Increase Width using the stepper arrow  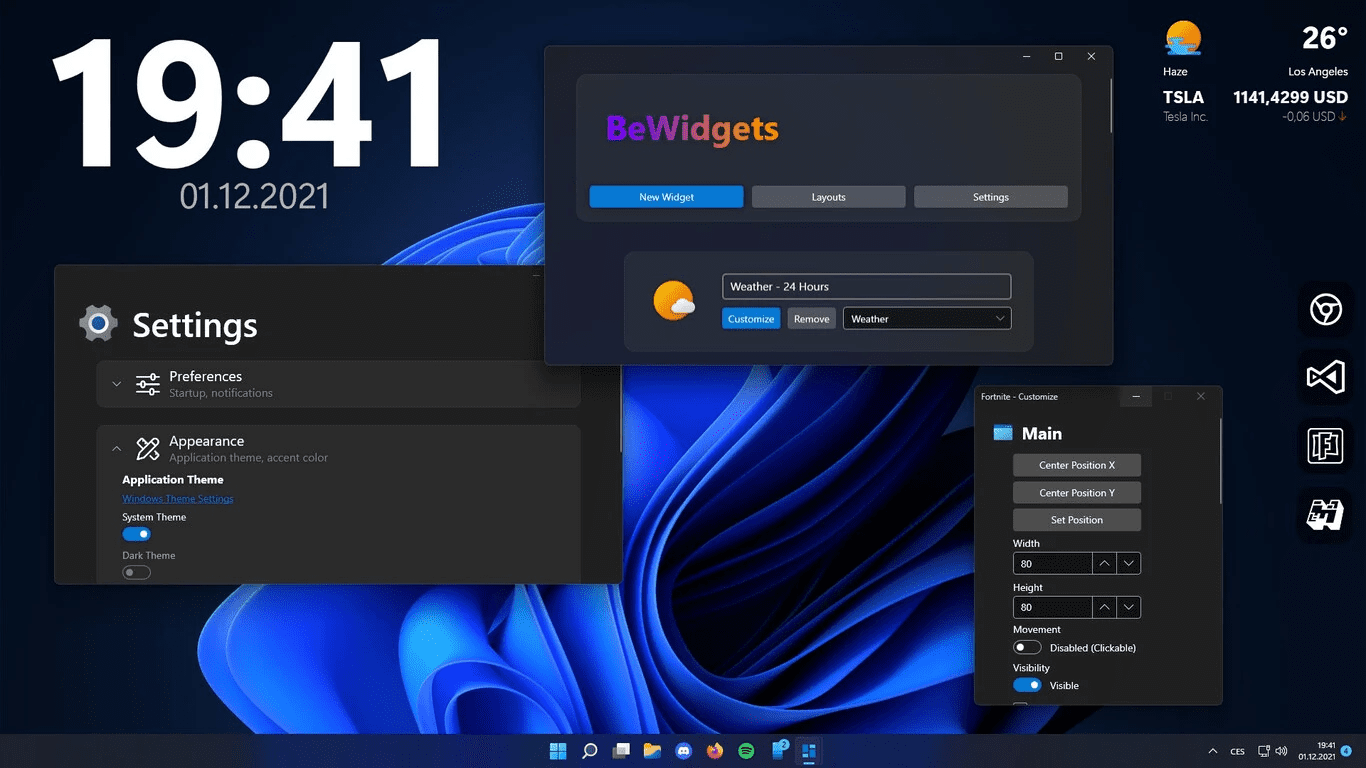tap(1104, 563)
